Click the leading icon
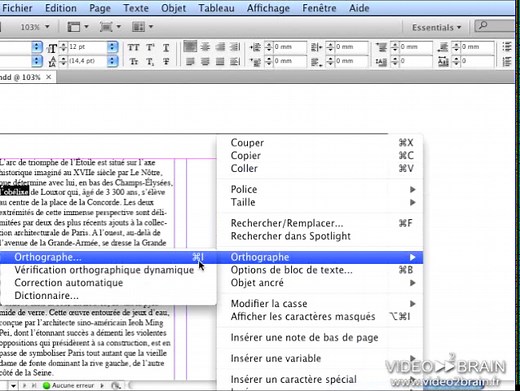This screenshot has width=520, height=391. (x=52, y=62)
